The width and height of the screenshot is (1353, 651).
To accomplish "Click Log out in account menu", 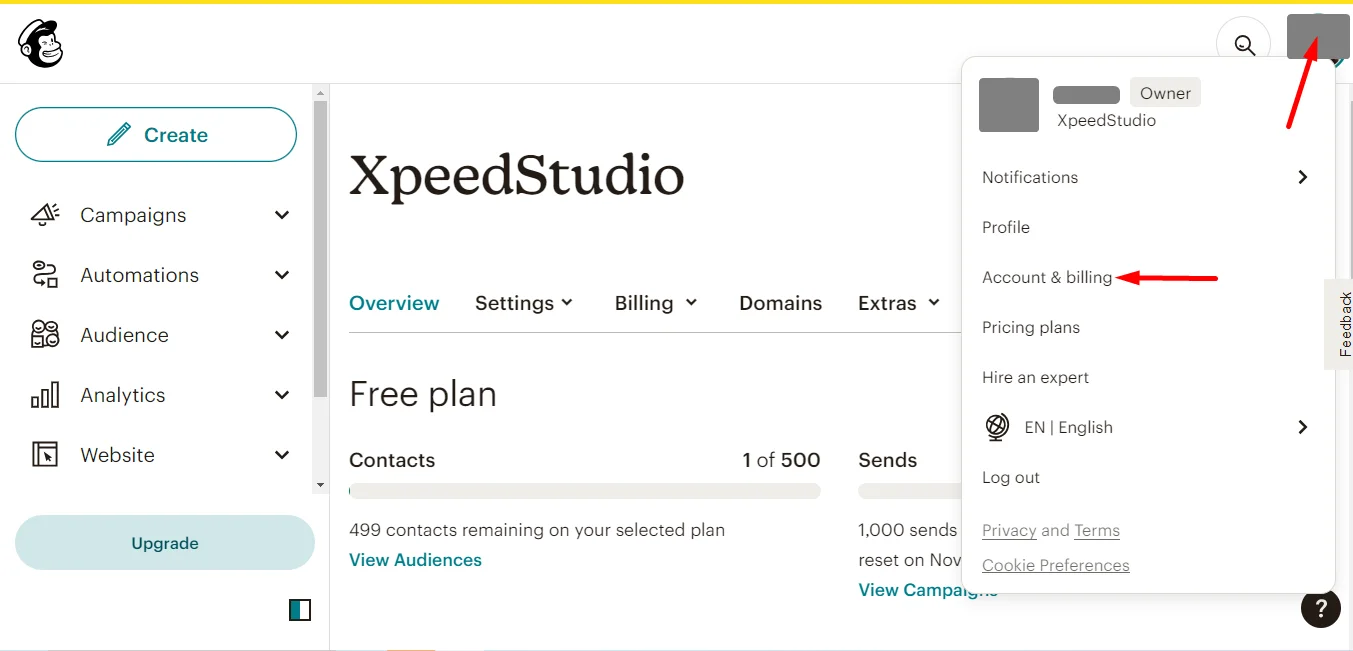I will coord(1011,477).
